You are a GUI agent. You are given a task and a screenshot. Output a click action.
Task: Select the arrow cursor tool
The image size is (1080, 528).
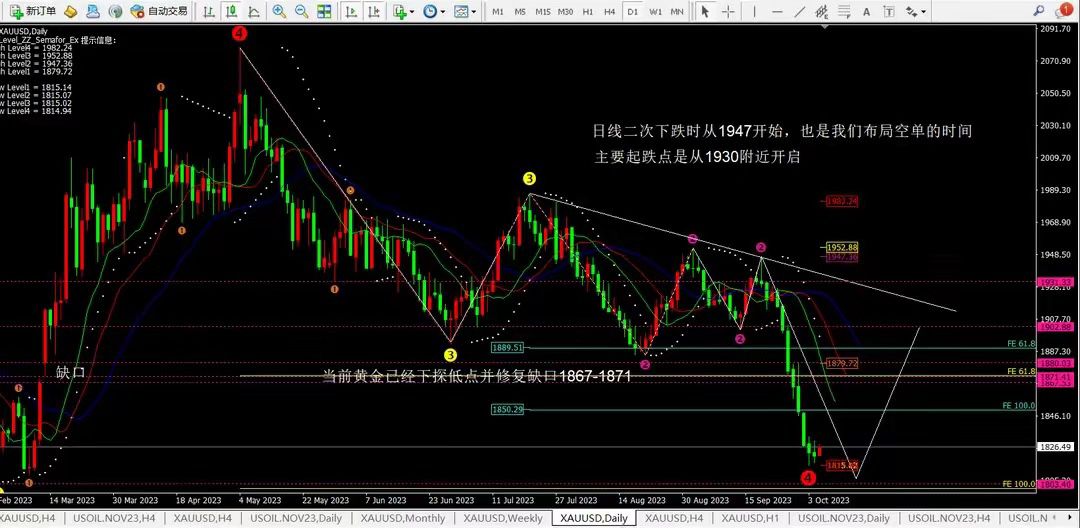705,12
